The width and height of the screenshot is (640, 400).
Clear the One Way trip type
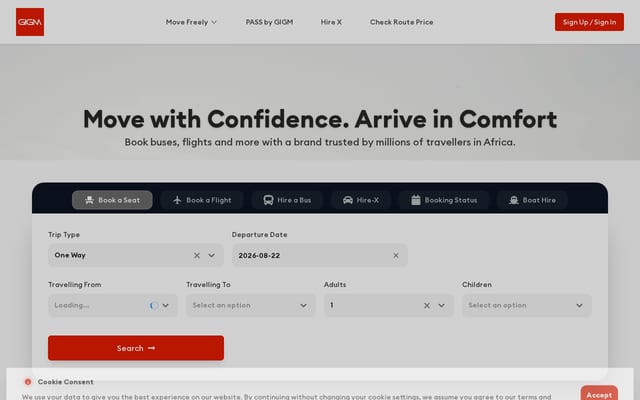[197, 256]
